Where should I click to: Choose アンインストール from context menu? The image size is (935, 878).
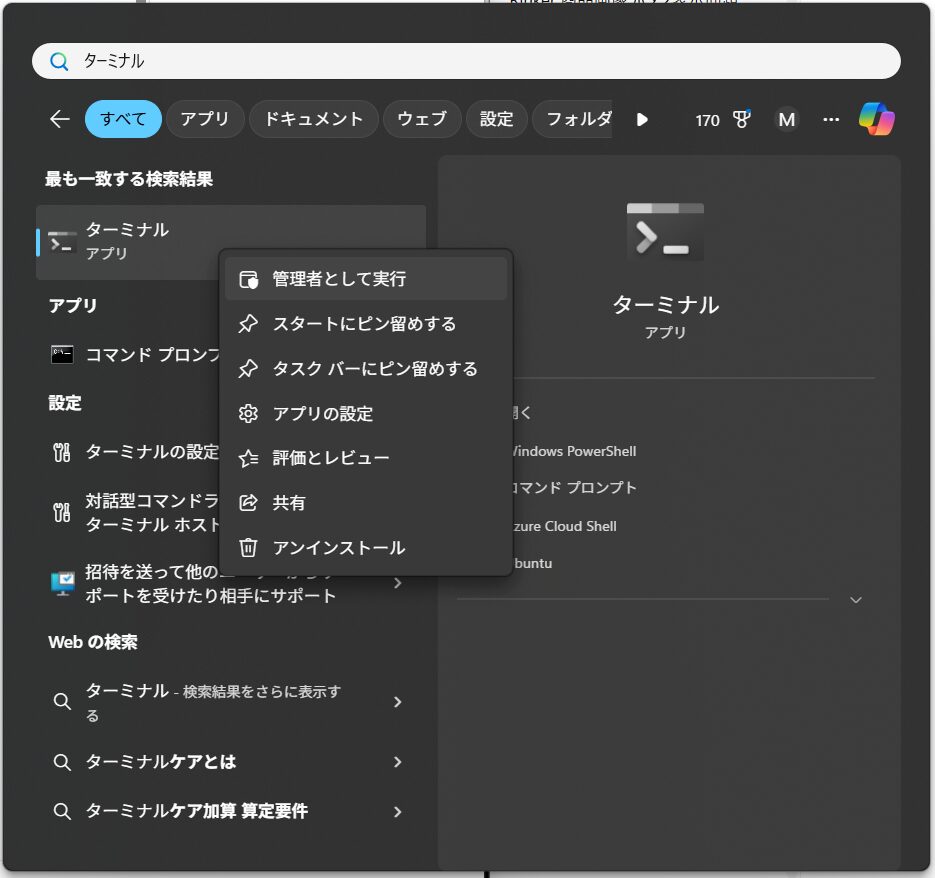[x=366, y=548]
